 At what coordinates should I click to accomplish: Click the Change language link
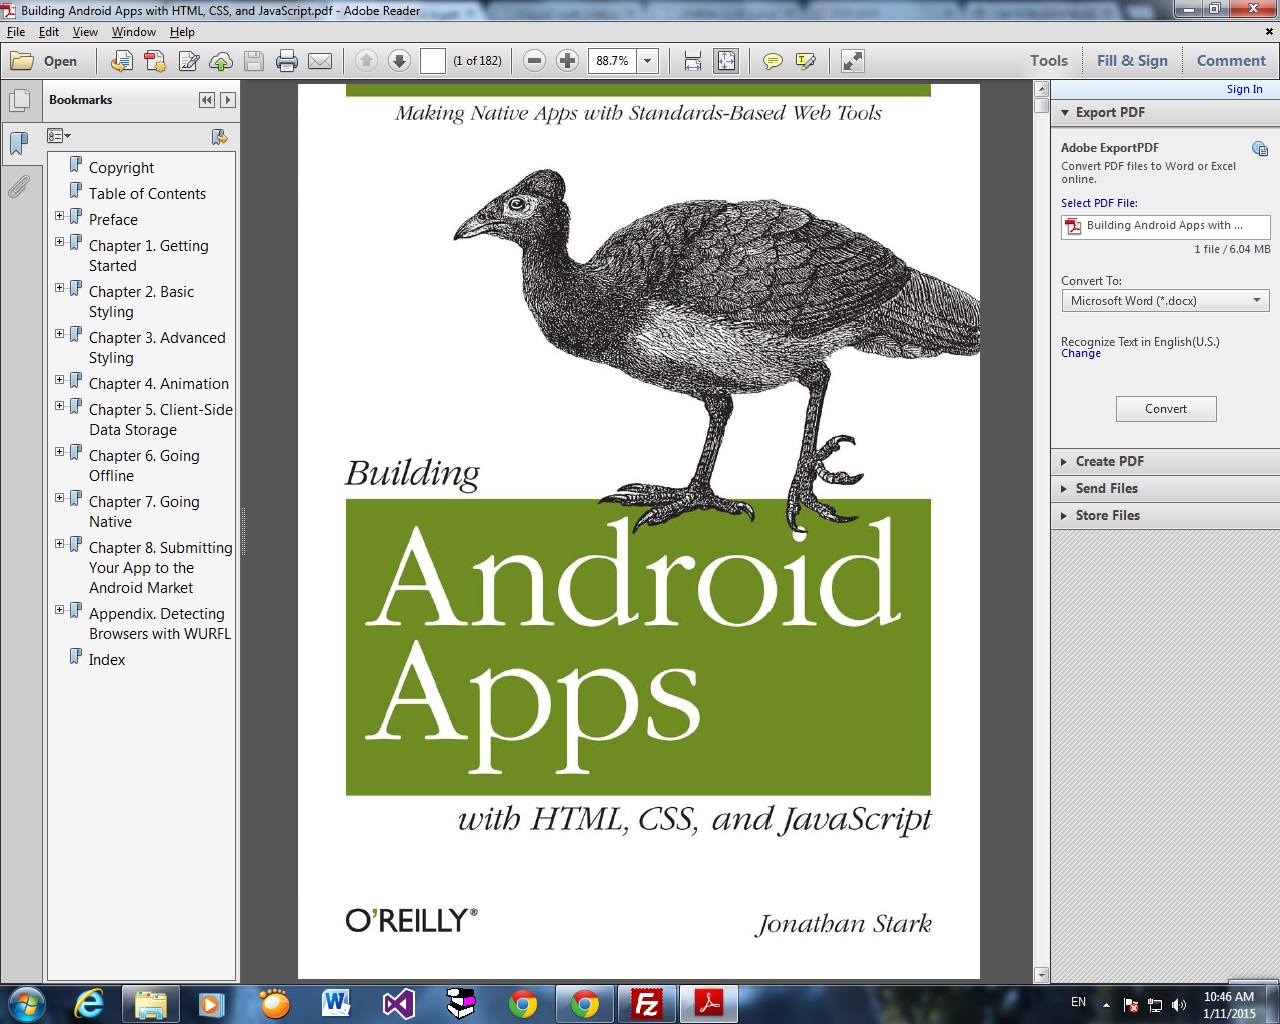(1081, 354)
